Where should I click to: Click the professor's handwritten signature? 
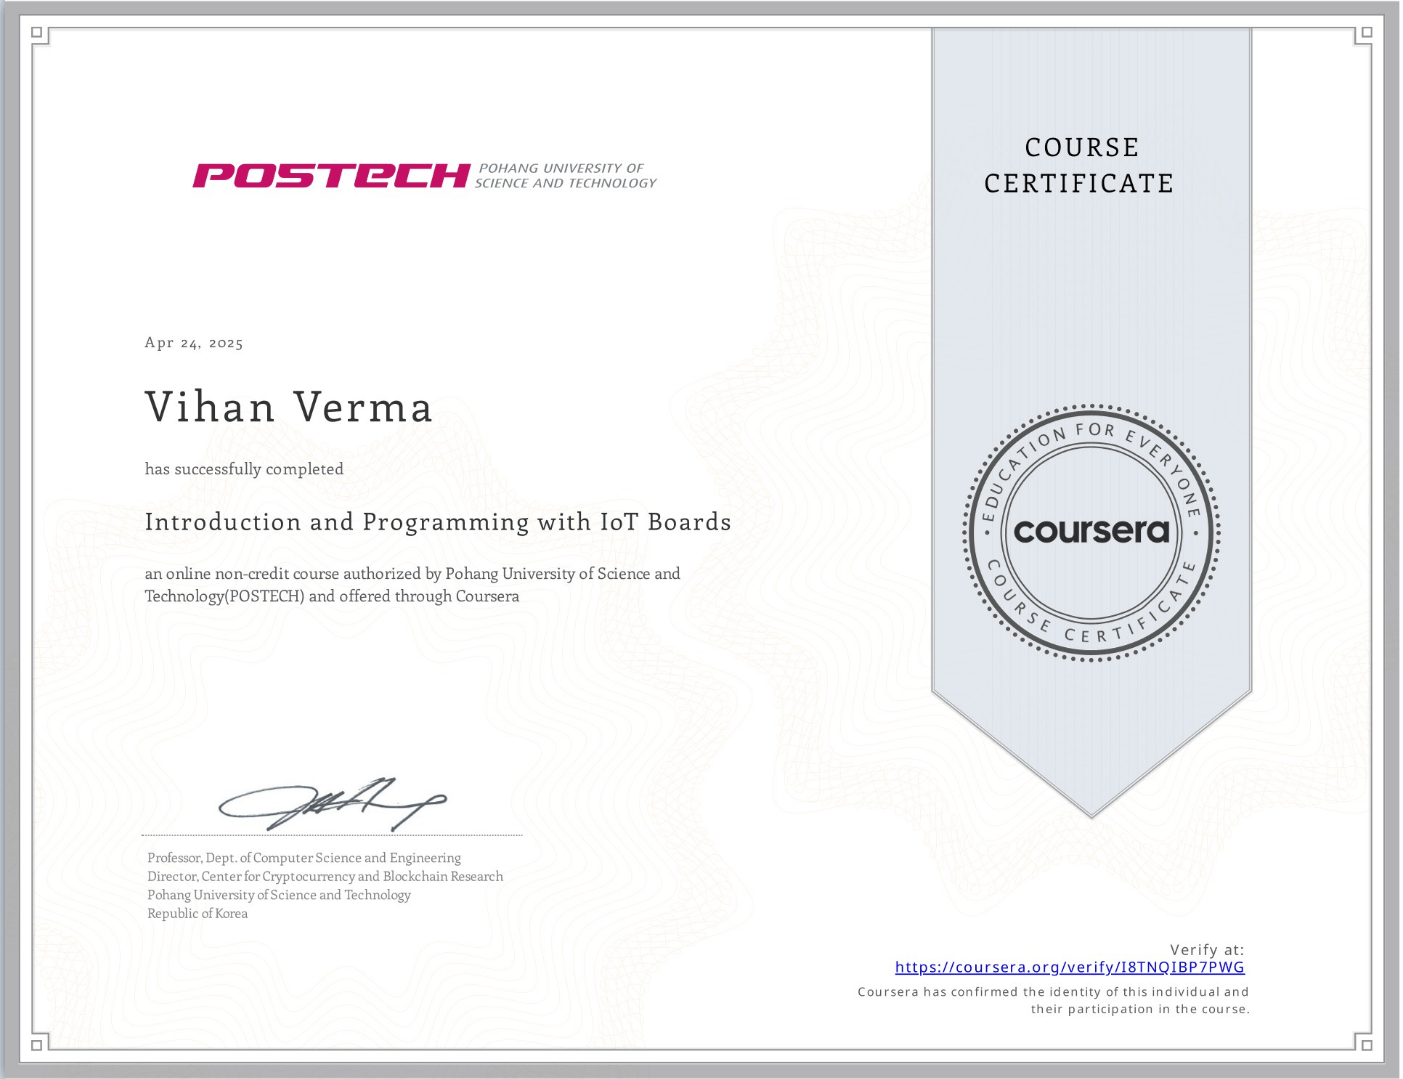(x=331, y=803)
